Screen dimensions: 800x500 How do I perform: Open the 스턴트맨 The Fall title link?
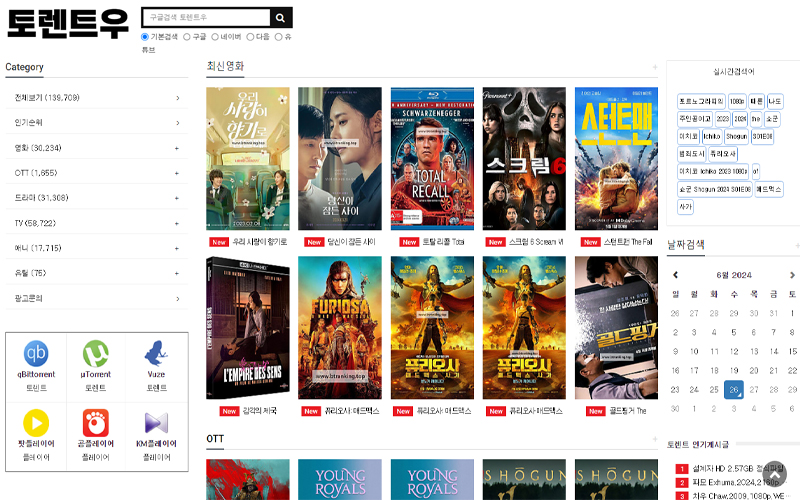pos(628,242)
